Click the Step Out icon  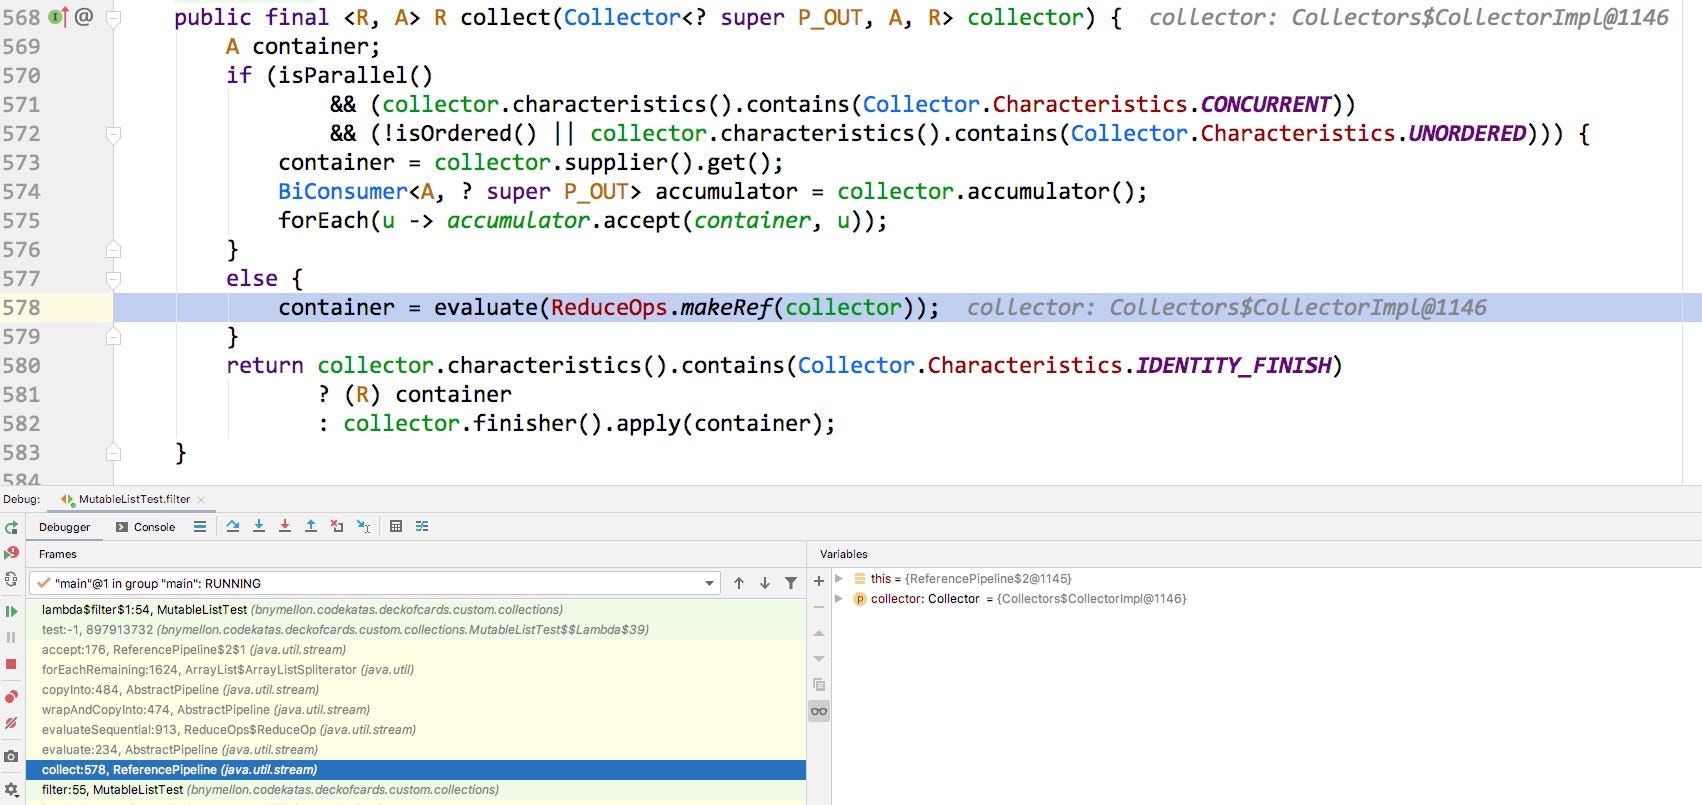click(311, 526)
